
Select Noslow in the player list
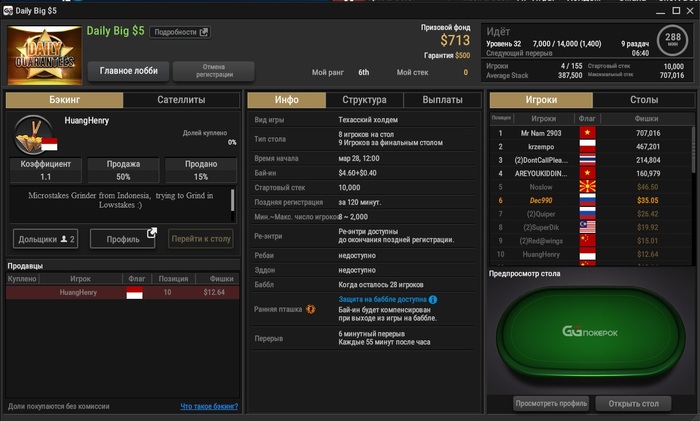pyautogui.click(x=541, y=187)
